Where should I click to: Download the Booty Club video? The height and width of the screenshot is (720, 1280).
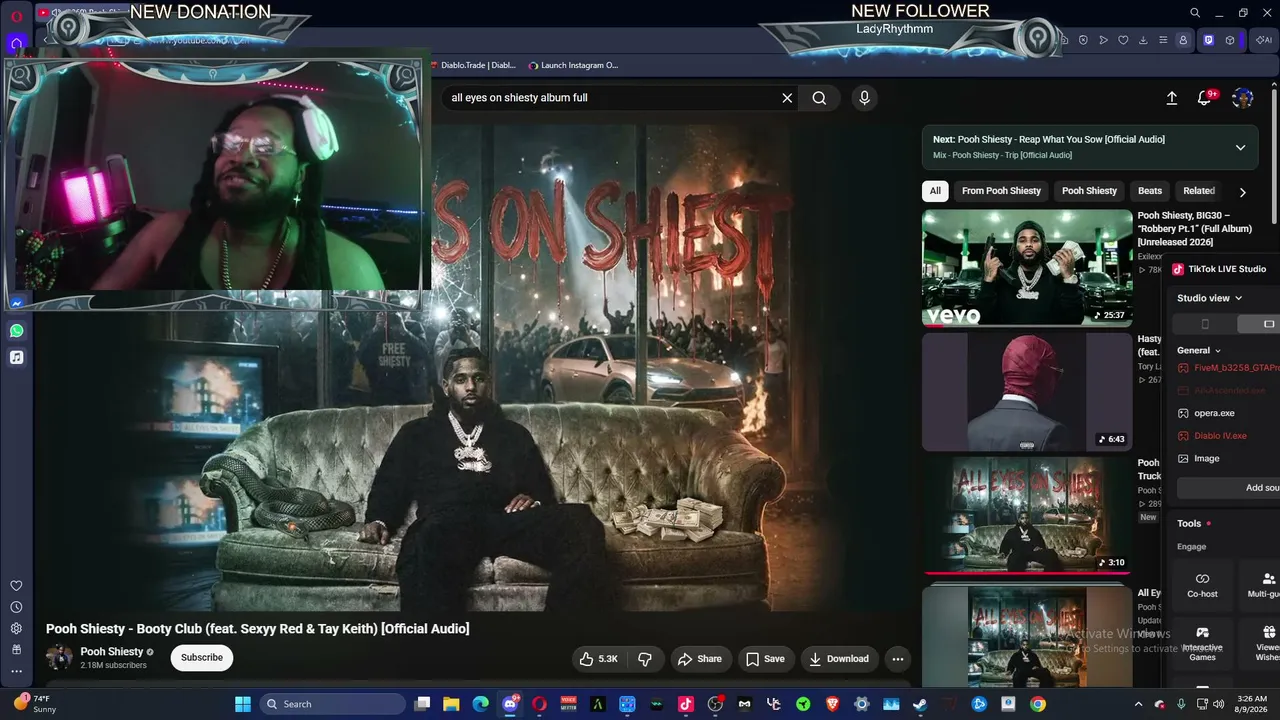(839, 659)
